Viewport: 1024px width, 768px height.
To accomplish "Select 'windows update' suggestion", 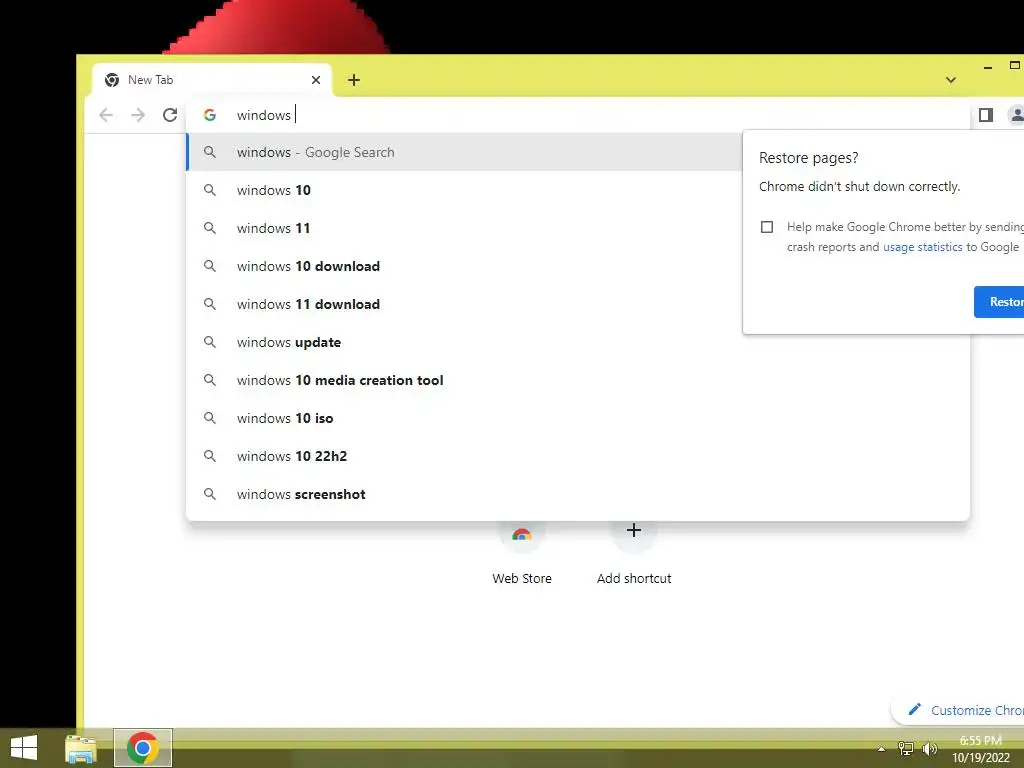I will click(x=578, y=342).
